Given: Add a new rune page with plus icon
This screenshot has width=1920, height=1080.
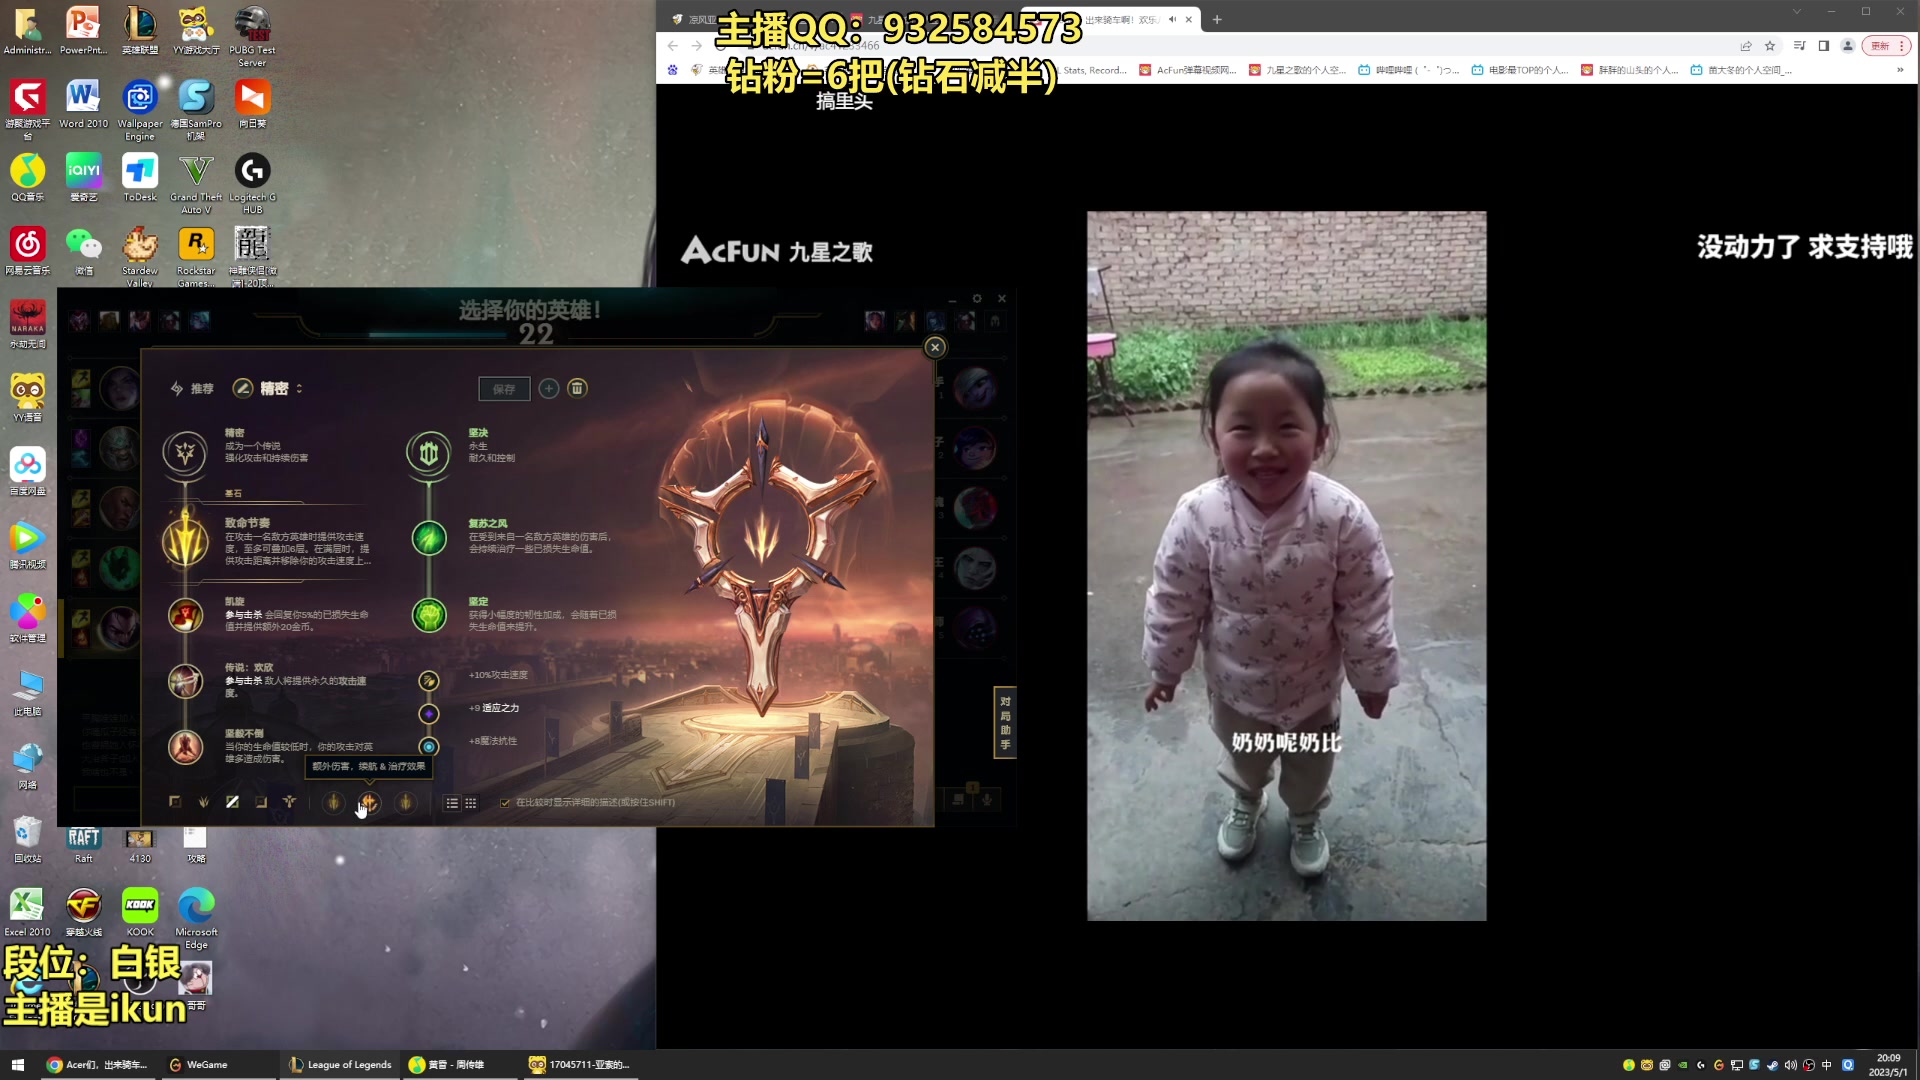Looking at the screenshot, I should click(549, 388).
